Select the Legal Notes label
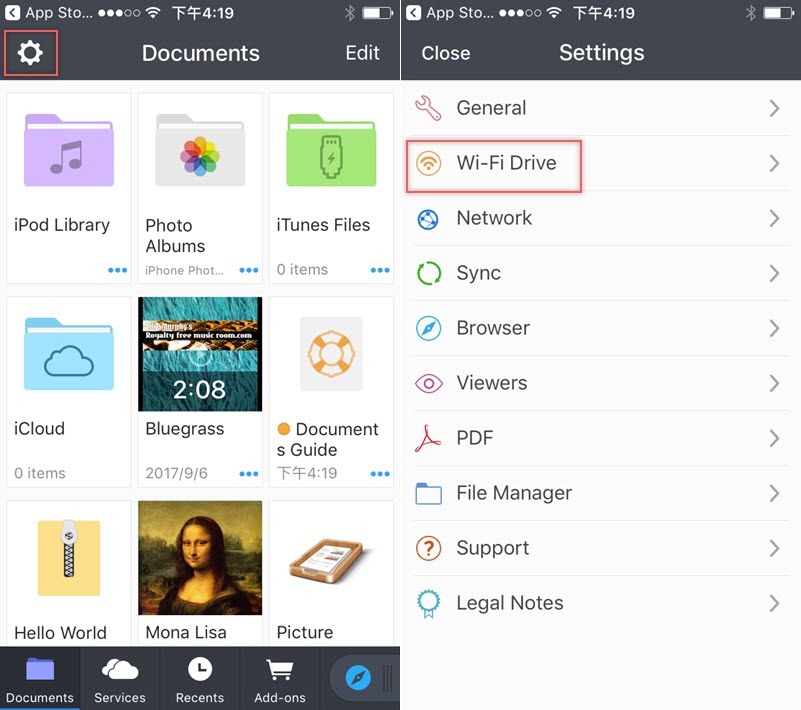This screenshot has height=710, width=801. point(510,603)
